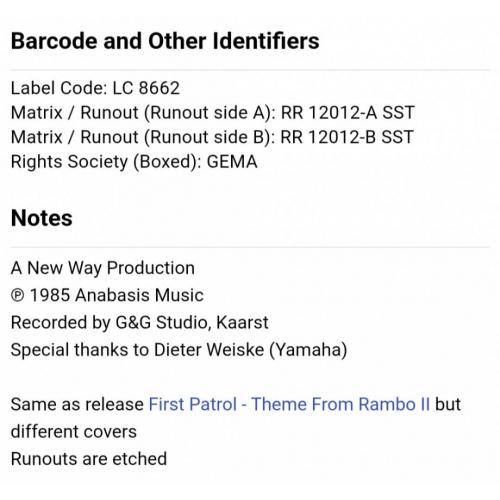Click the Dieter Weiske name
This screenshot has height=500, width=500.
click(209, 350)
